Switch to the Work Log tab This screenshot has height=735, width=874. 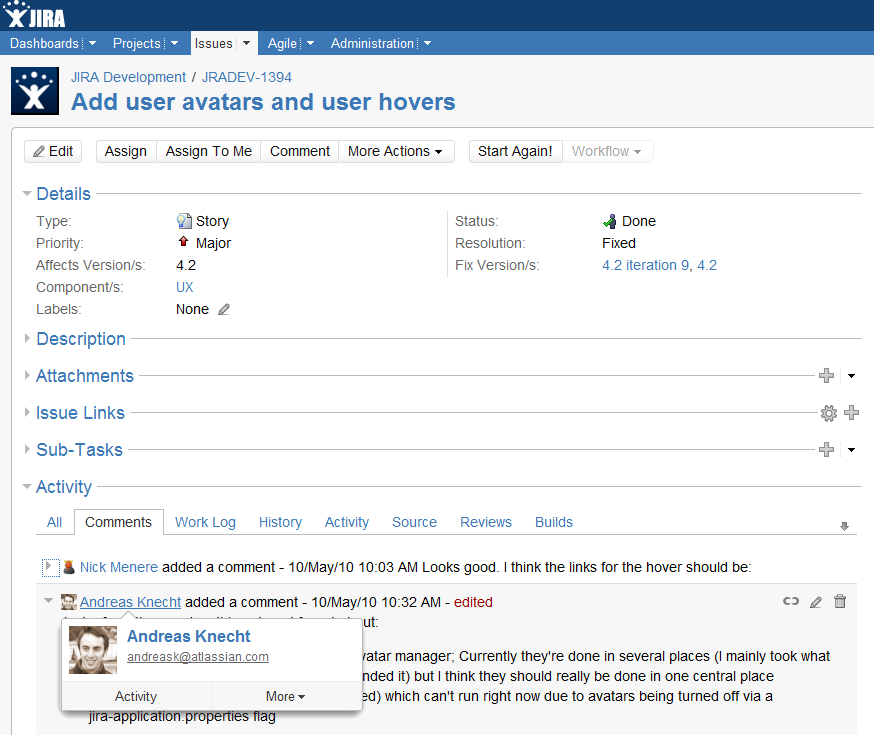pyautogui.click(x=205, y=522)
